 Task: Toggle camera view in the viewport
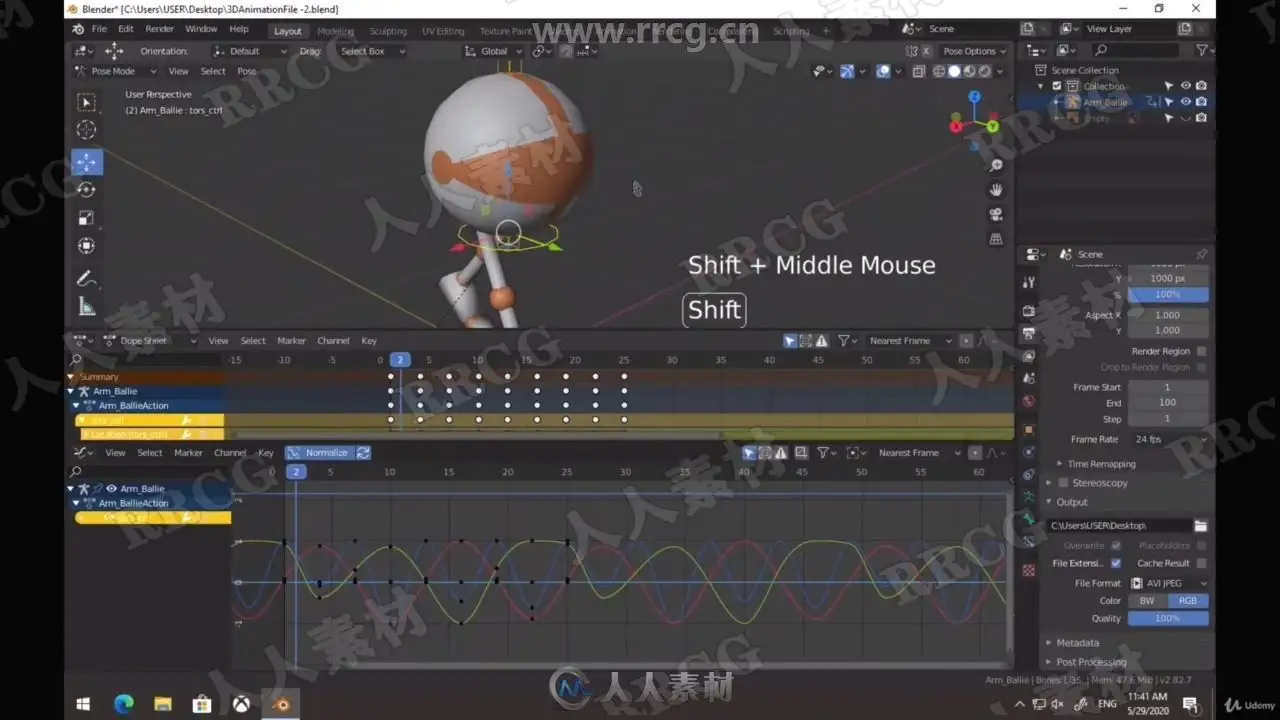pyautogui.click(x=996, y=215)
